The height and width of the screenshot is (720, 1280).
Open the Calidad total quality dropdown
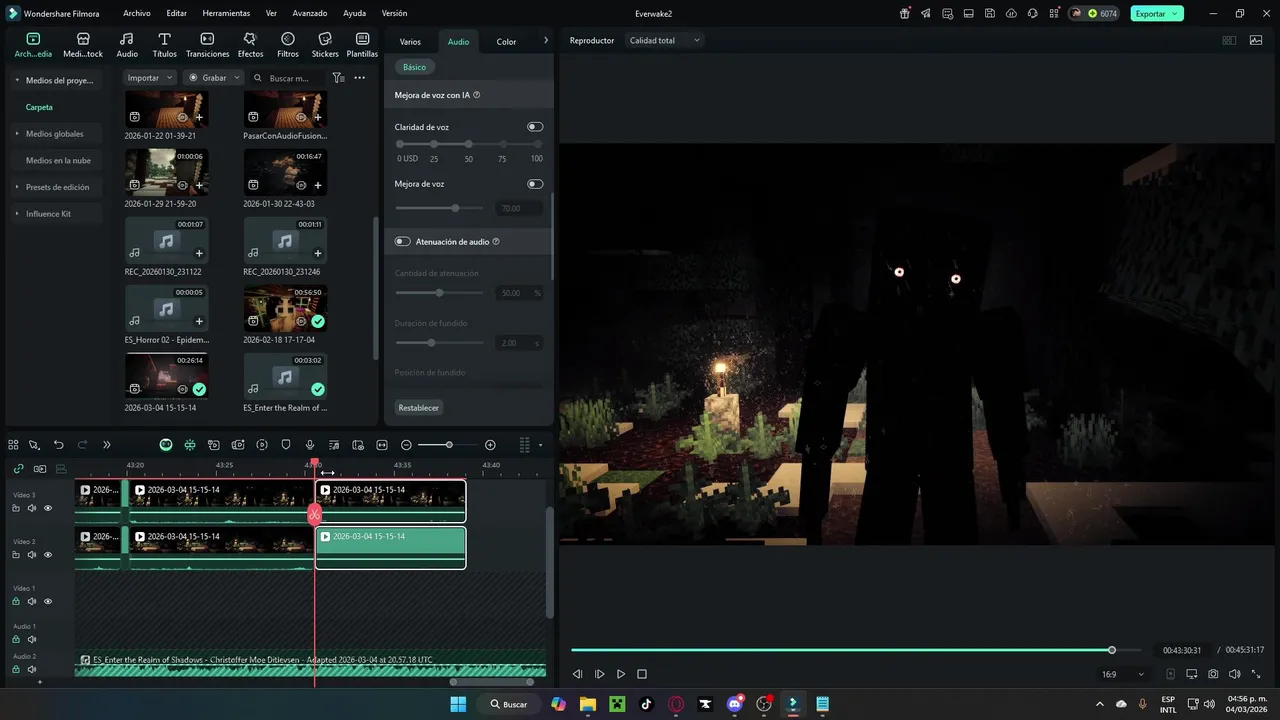point(664,41)
